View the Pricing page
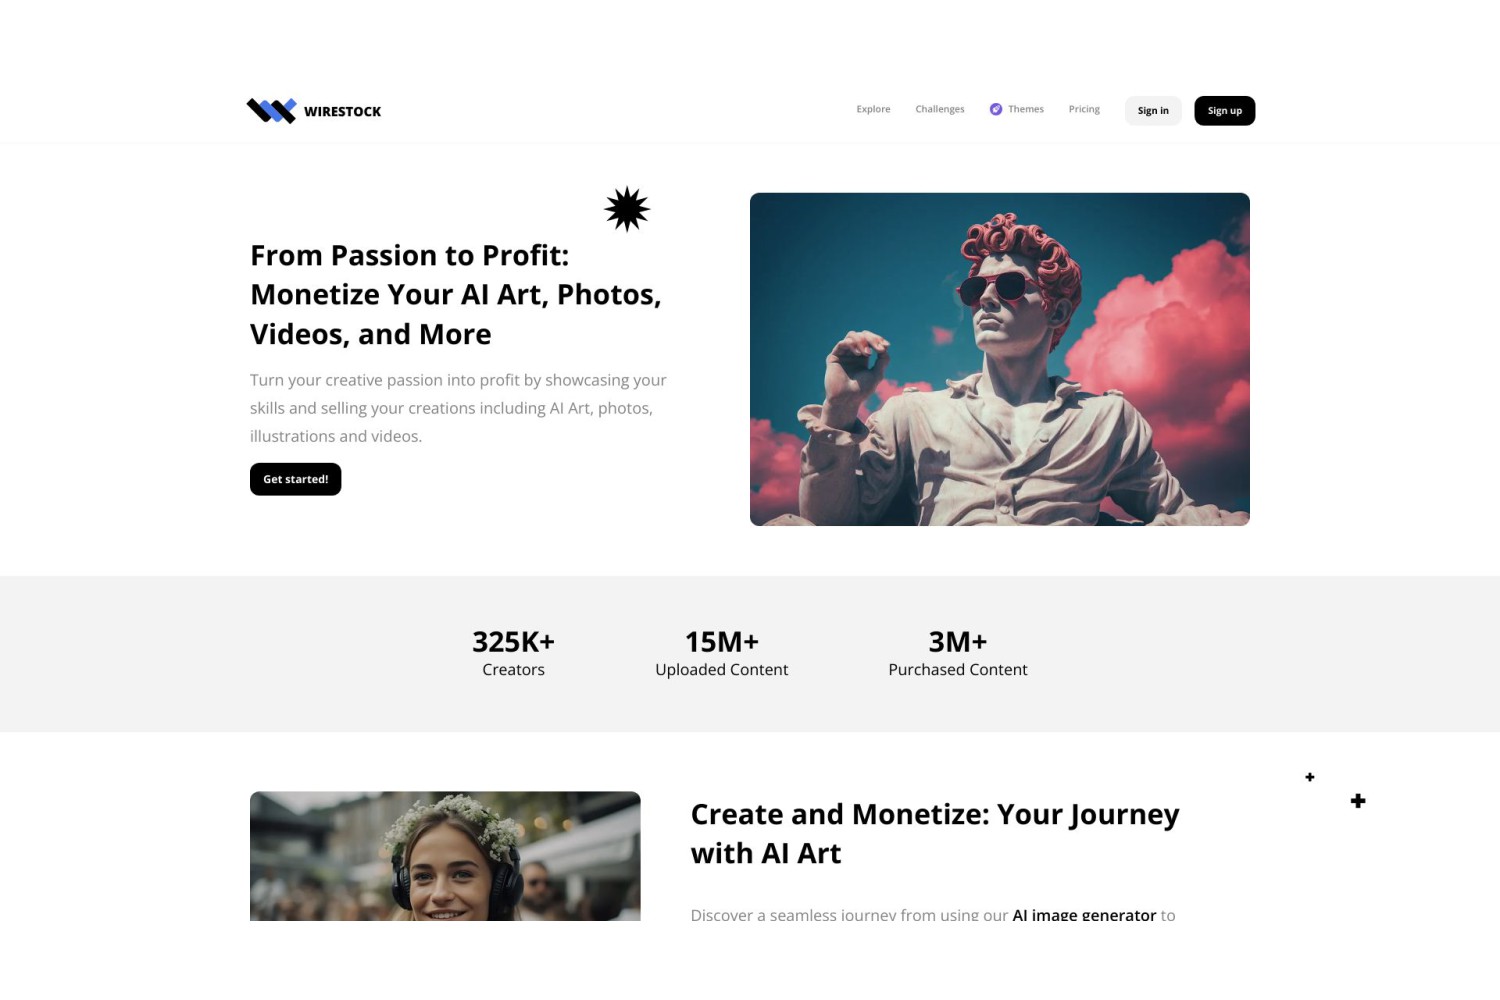The width and height of the screenshot is (1500, 1000). (1084, 109)
